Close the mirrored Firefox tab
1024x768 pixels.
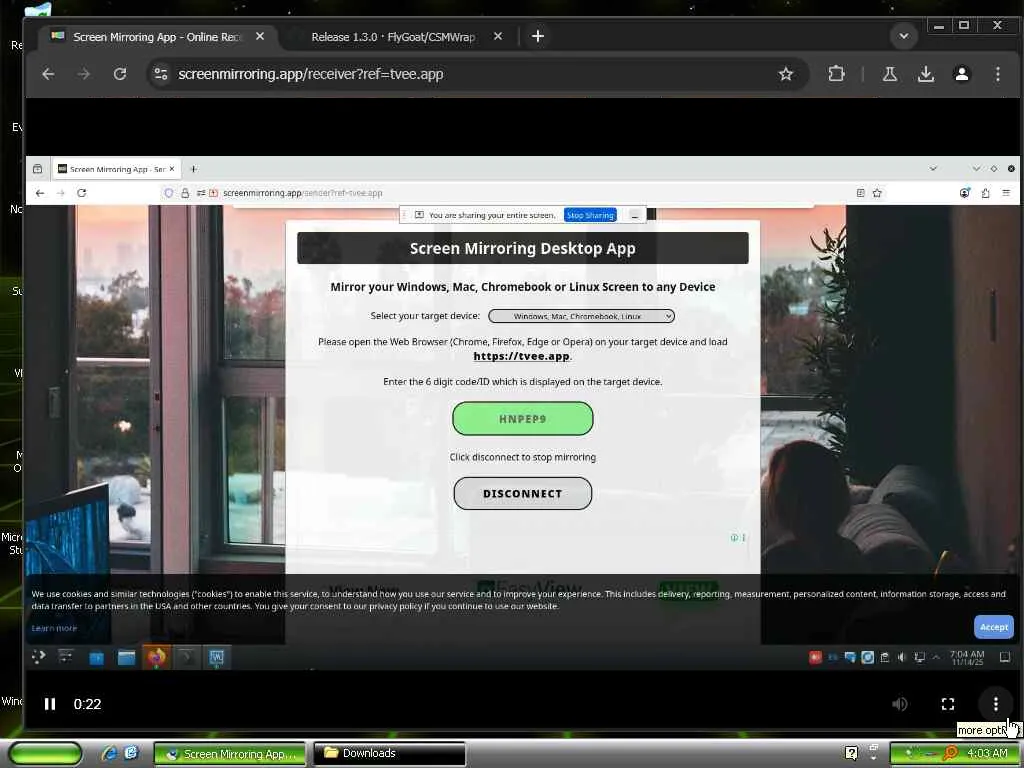click(172, 169)
